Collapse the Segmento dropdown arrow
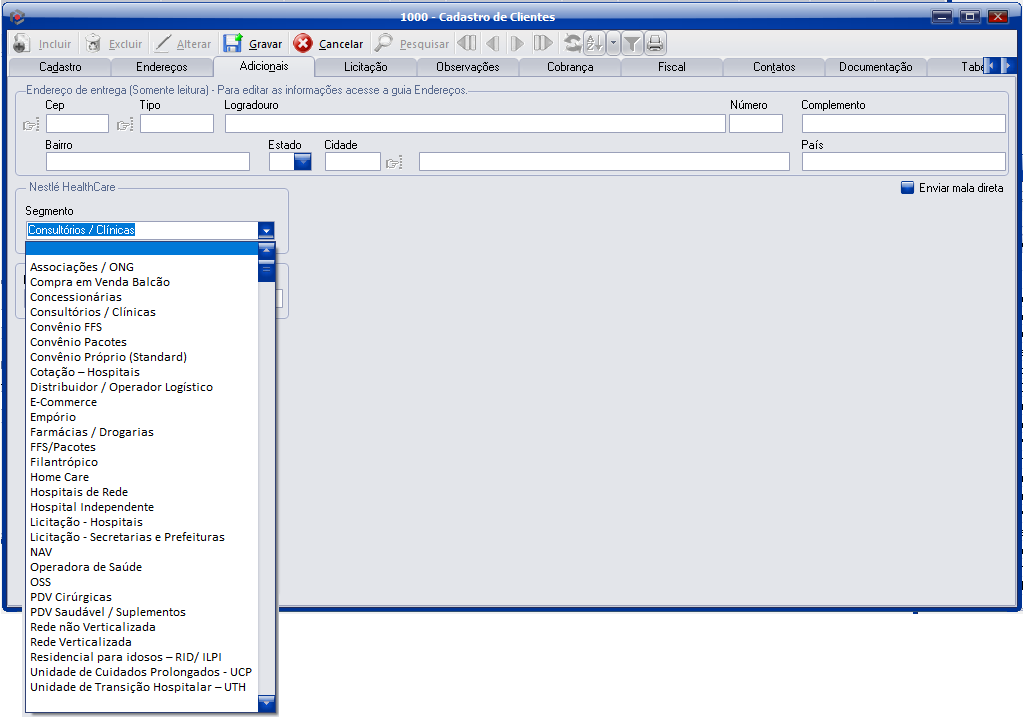The height and width of the screenshot is (717, 1023). pyautogui.click(x=266, y=230)
